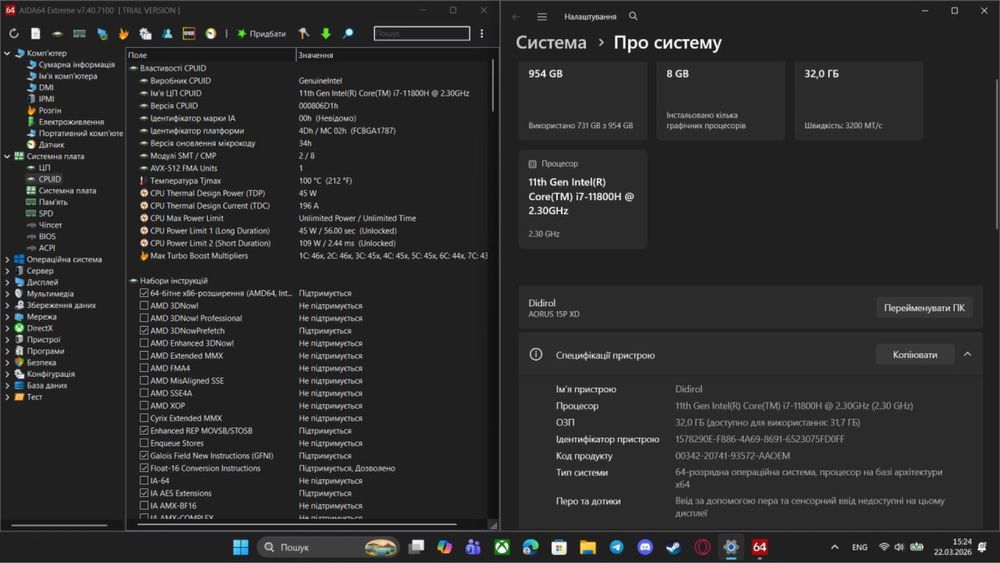Open Discord from the taskbar
The height and width of the screenshot is (563, 1000).
[x=645, y=547]
